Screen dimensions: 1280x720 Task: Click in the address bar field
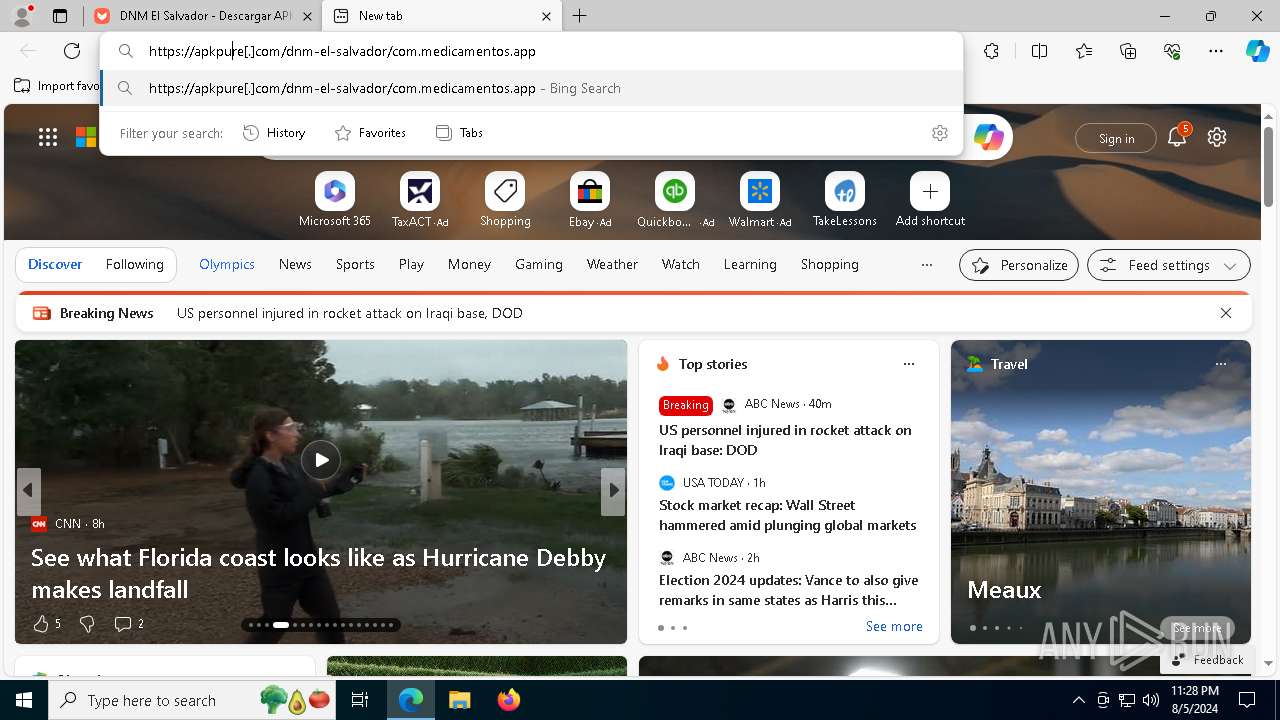(x=532, y=51)
